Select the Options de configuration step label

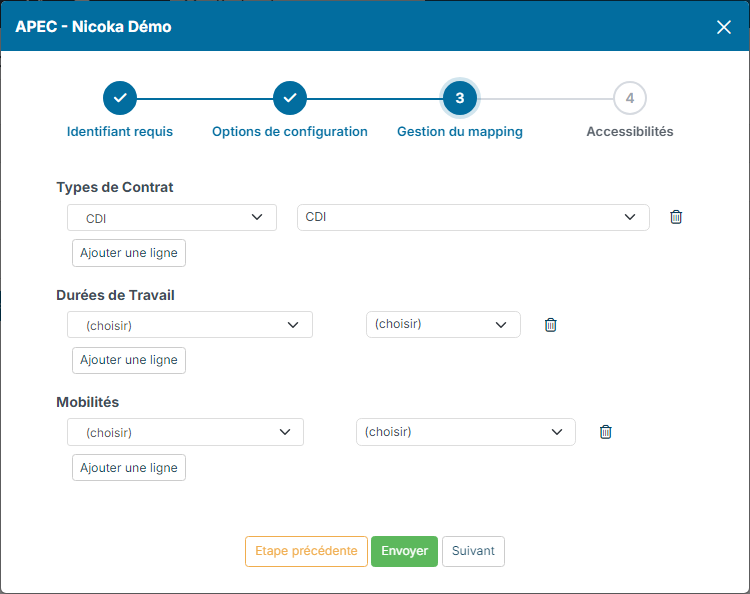click(290, 132)
